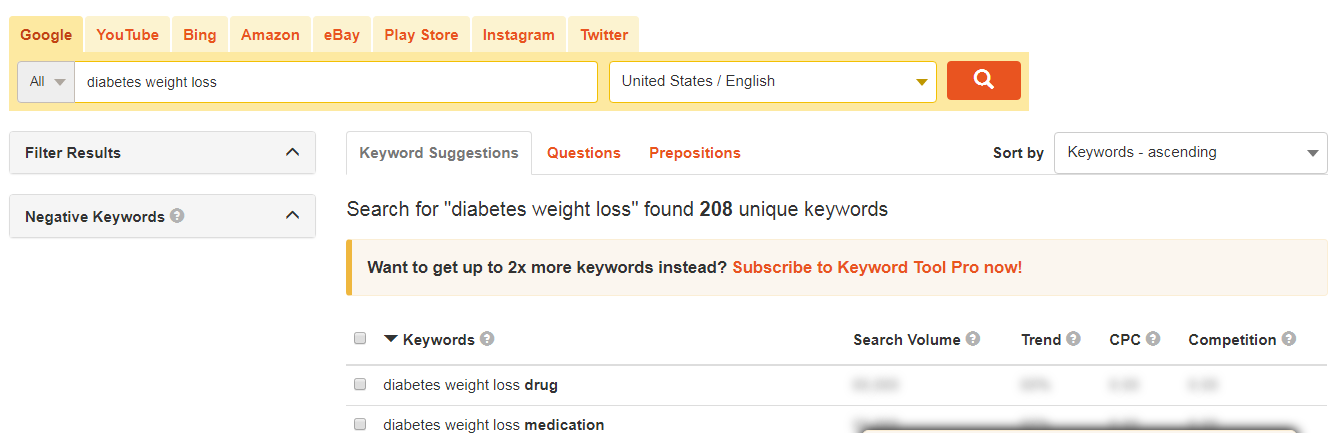
Task: Open the Sort by Keywords - ascending dropdown
Action: [x=1190, y=153]
